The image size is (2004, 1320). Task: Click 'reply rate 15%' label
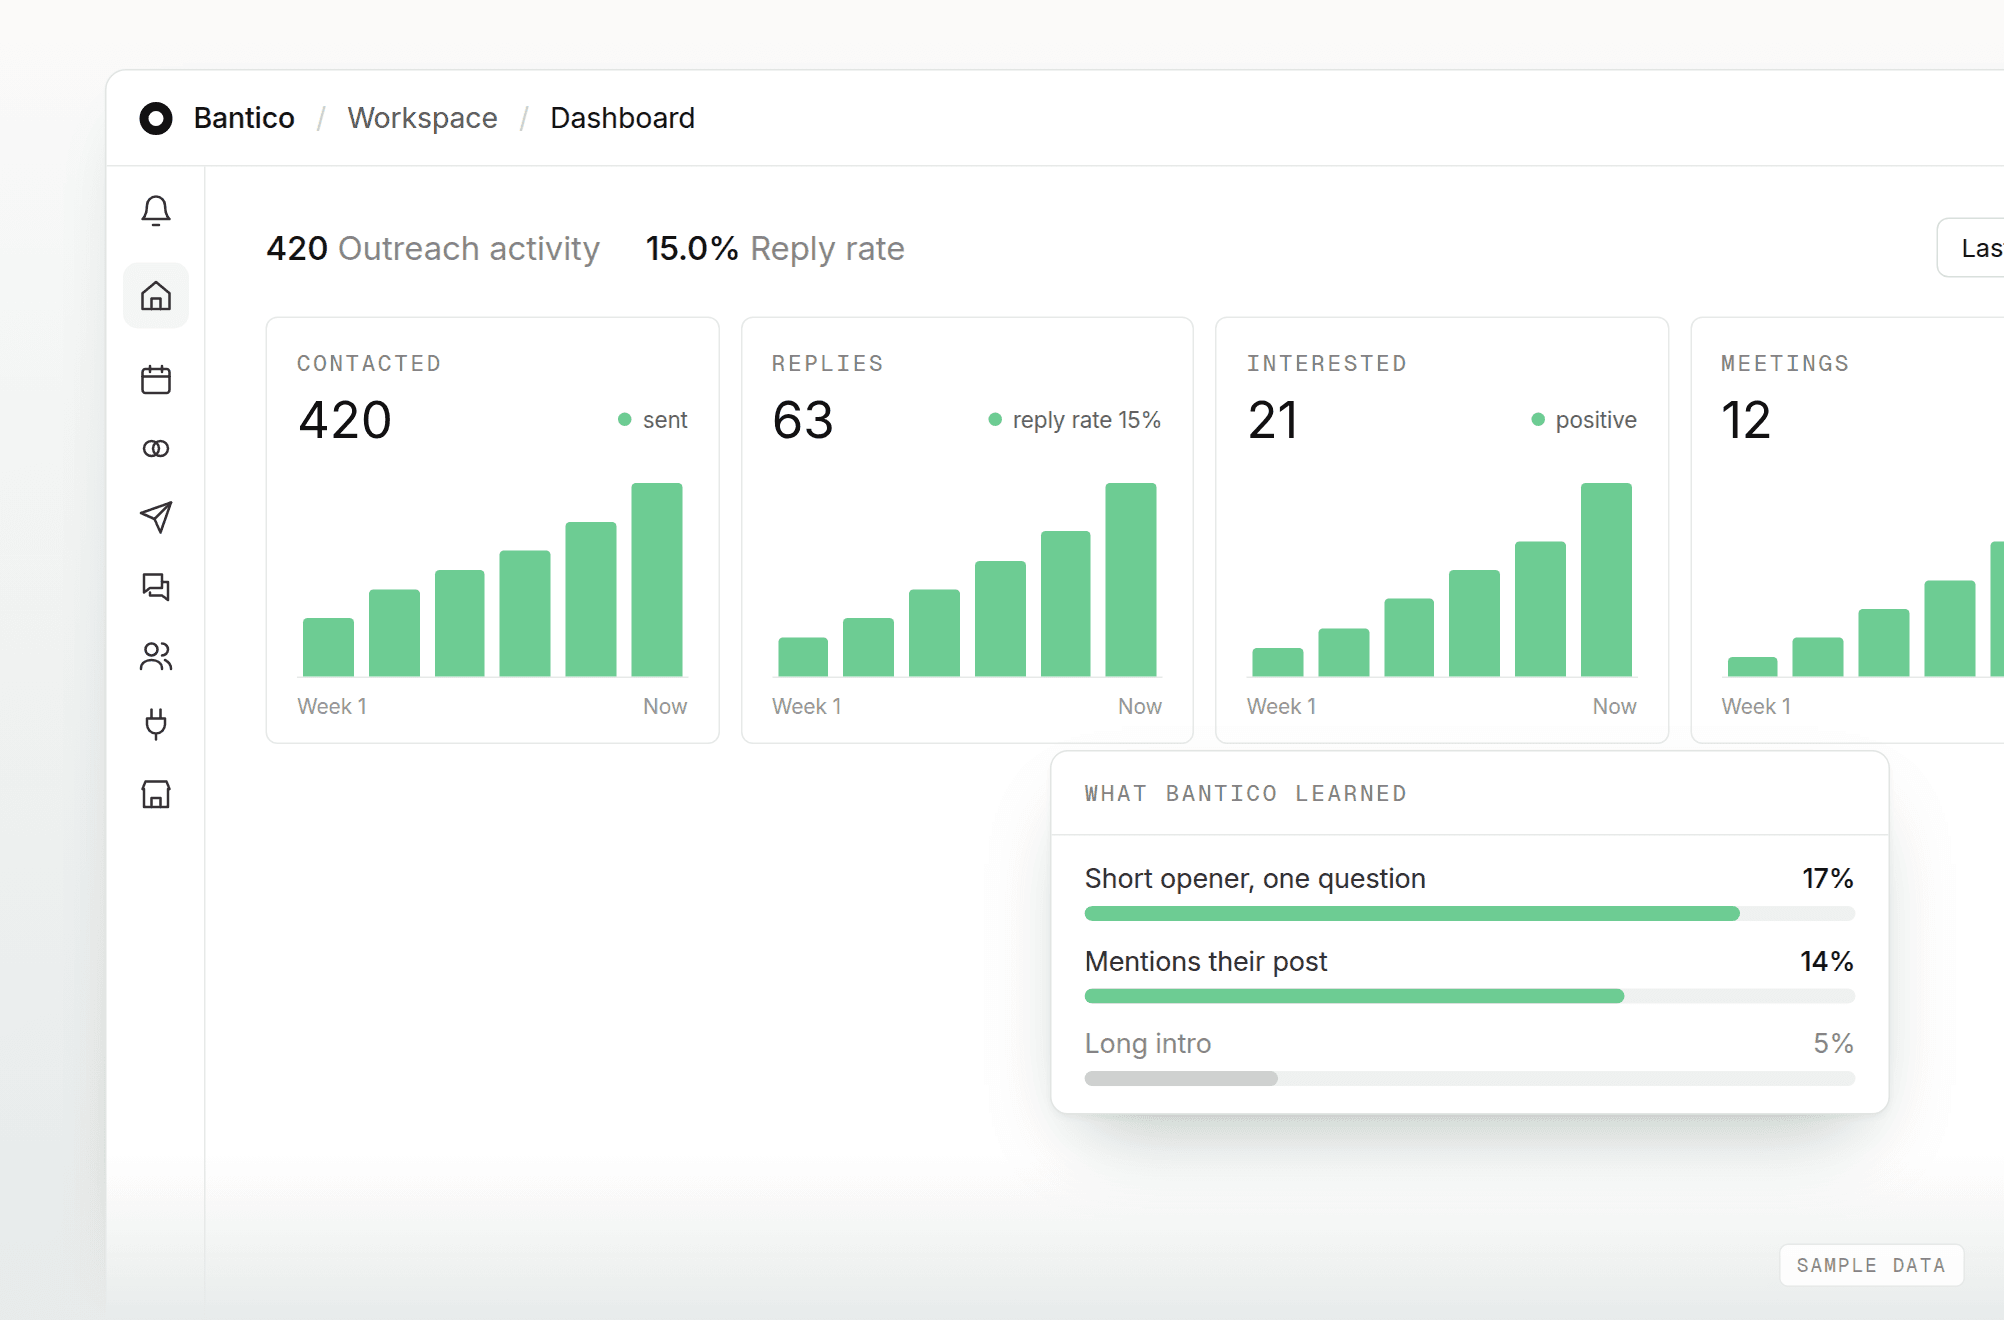point(1086,420)
